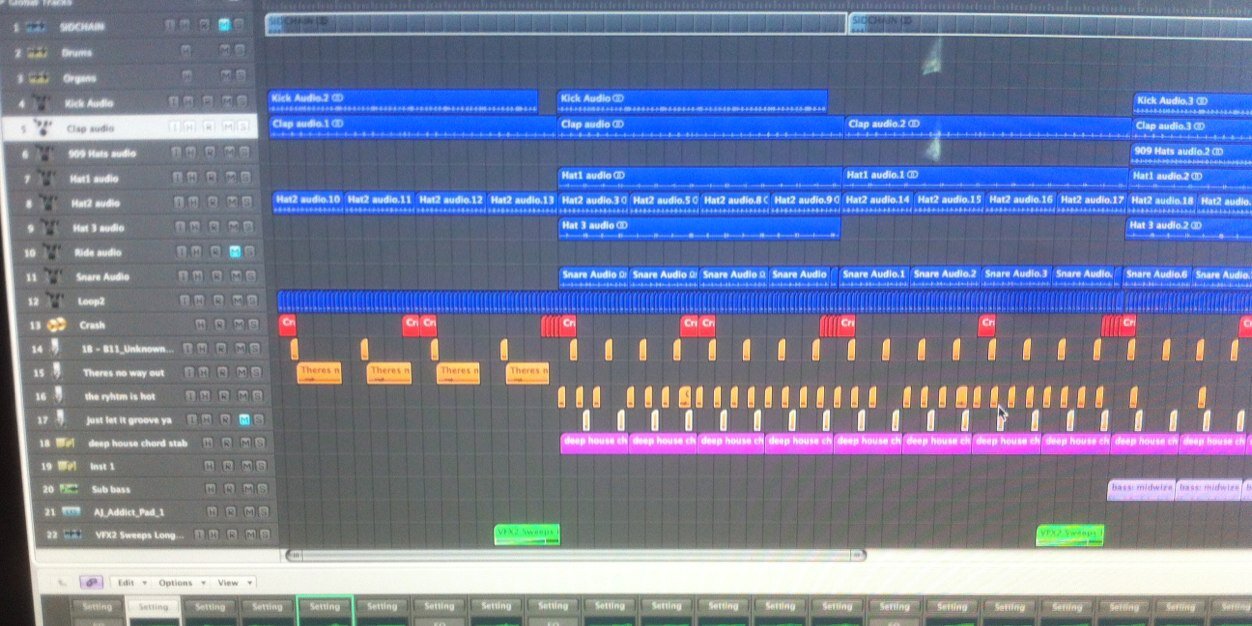
Task: Select the Hat1 audio.1 region
Action: click(985, 178)
